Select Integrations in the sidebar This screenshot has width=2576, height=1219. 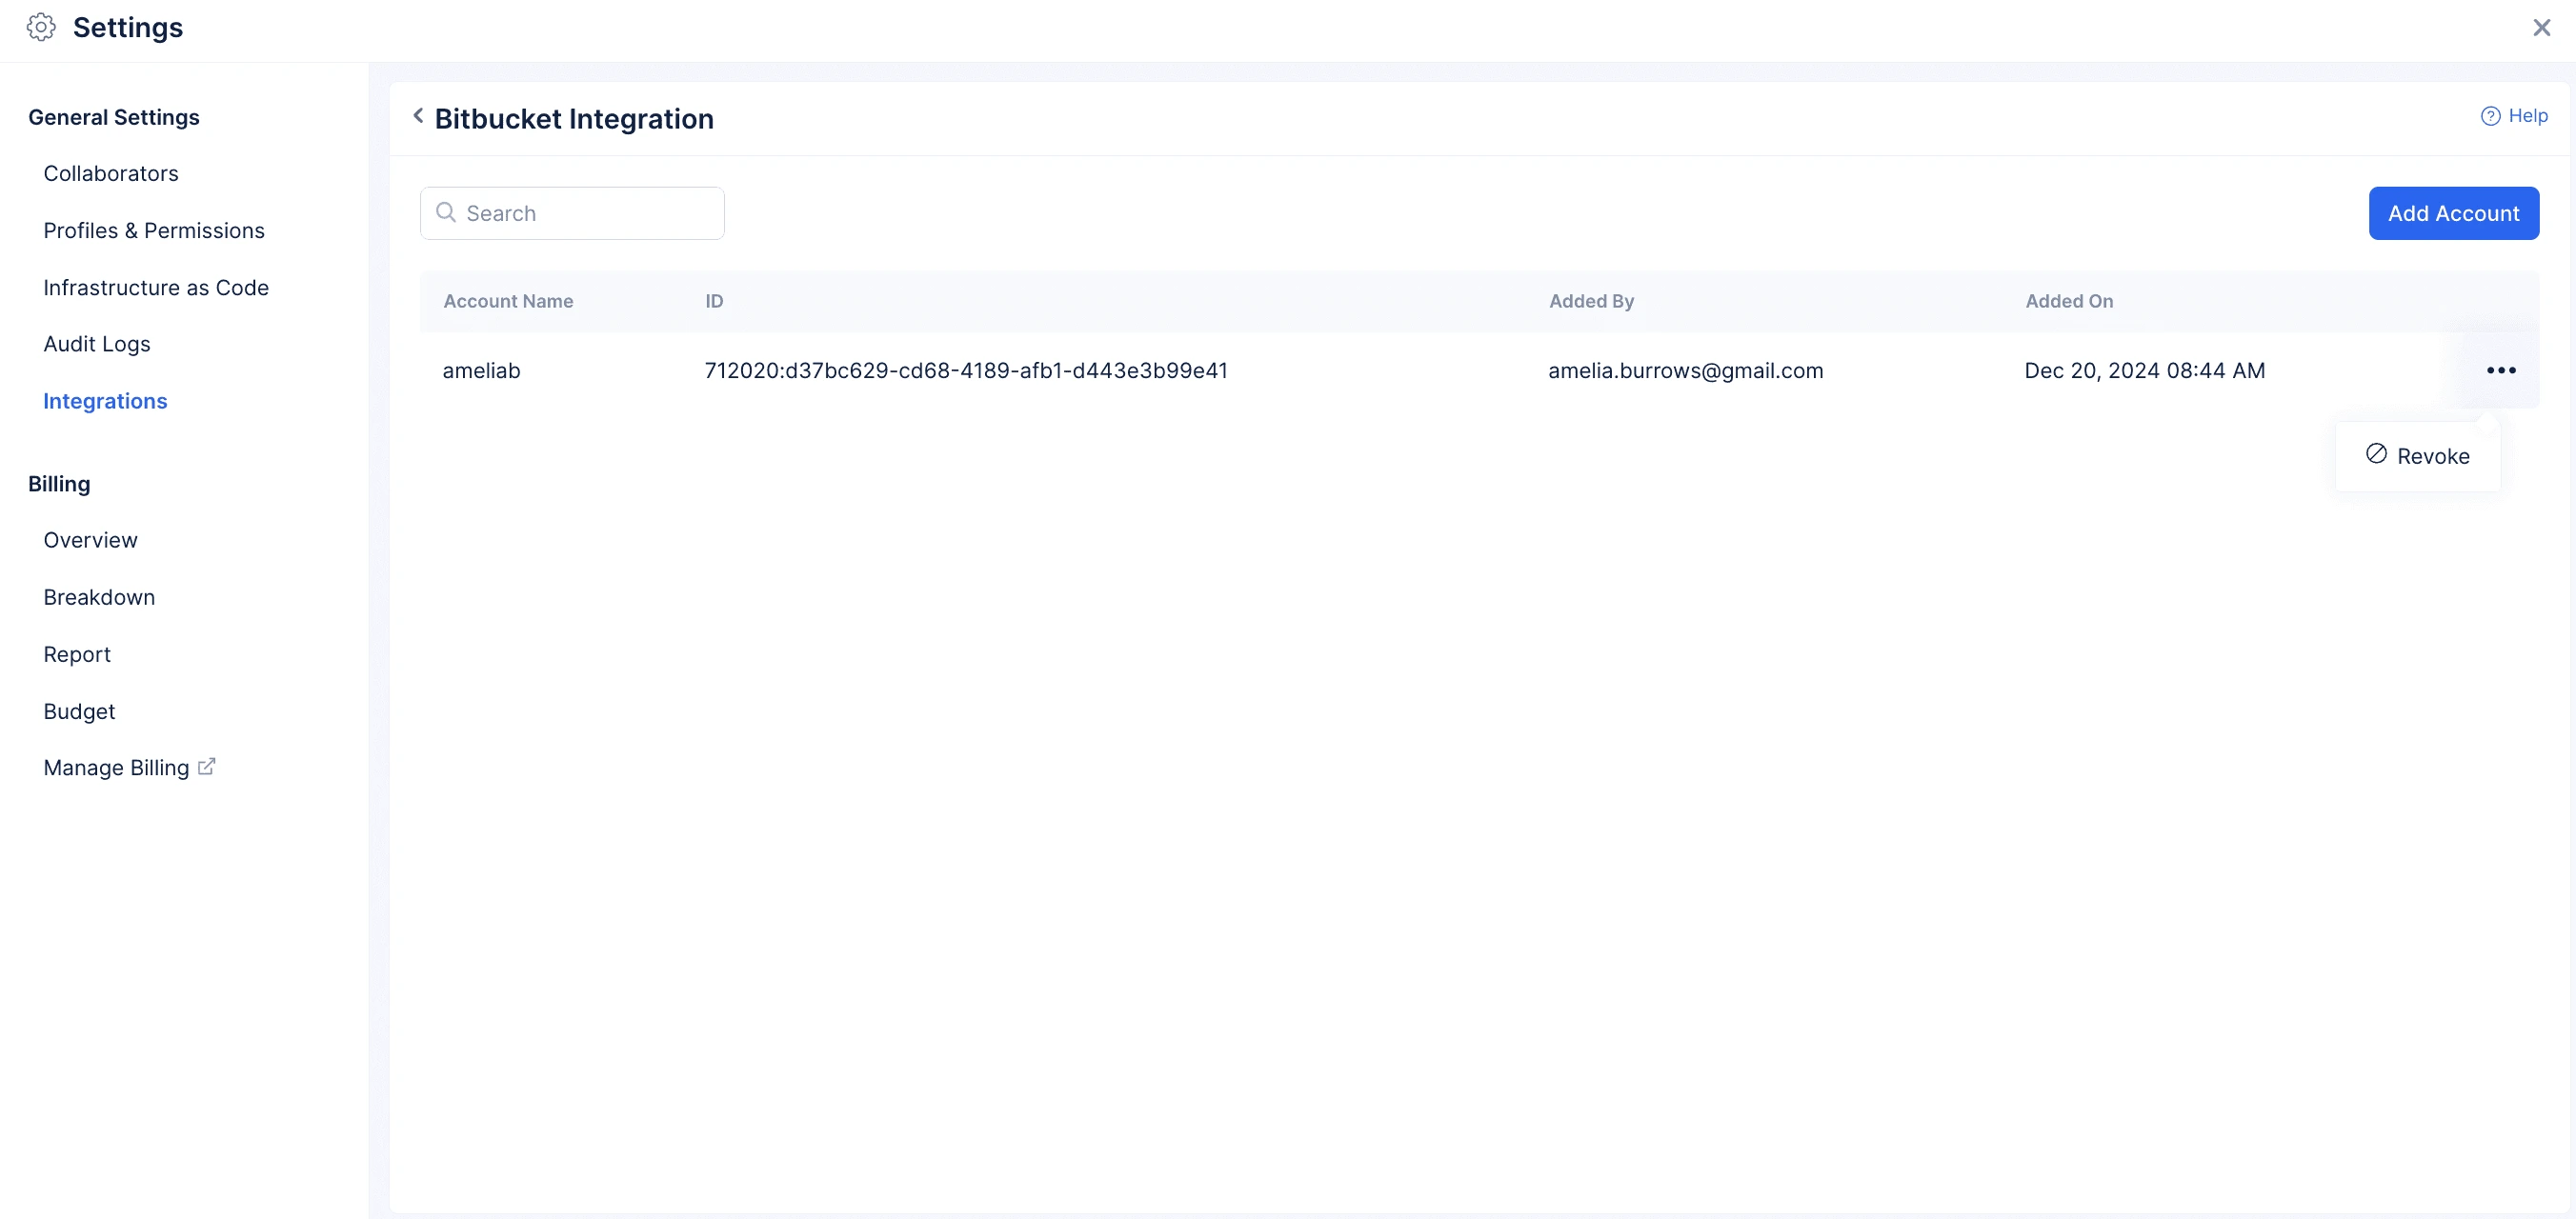[105, 401]
